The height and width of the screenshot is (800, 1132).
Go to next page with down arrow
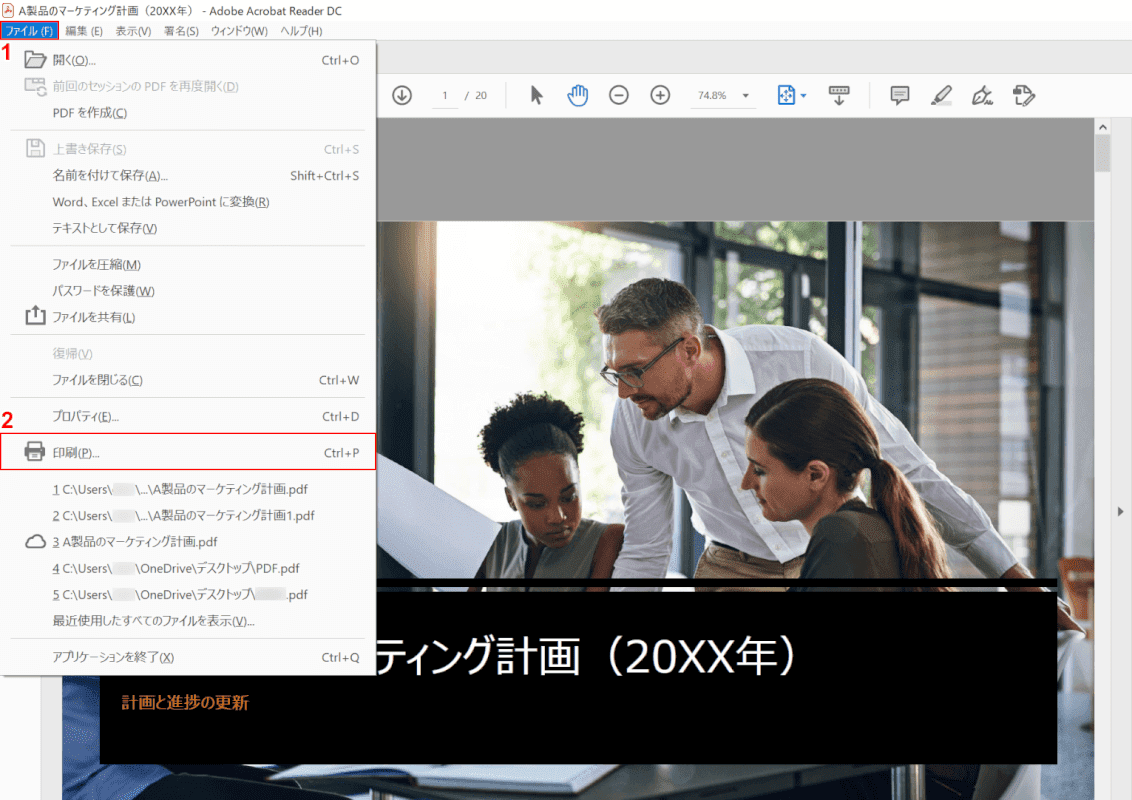point(402,95)
